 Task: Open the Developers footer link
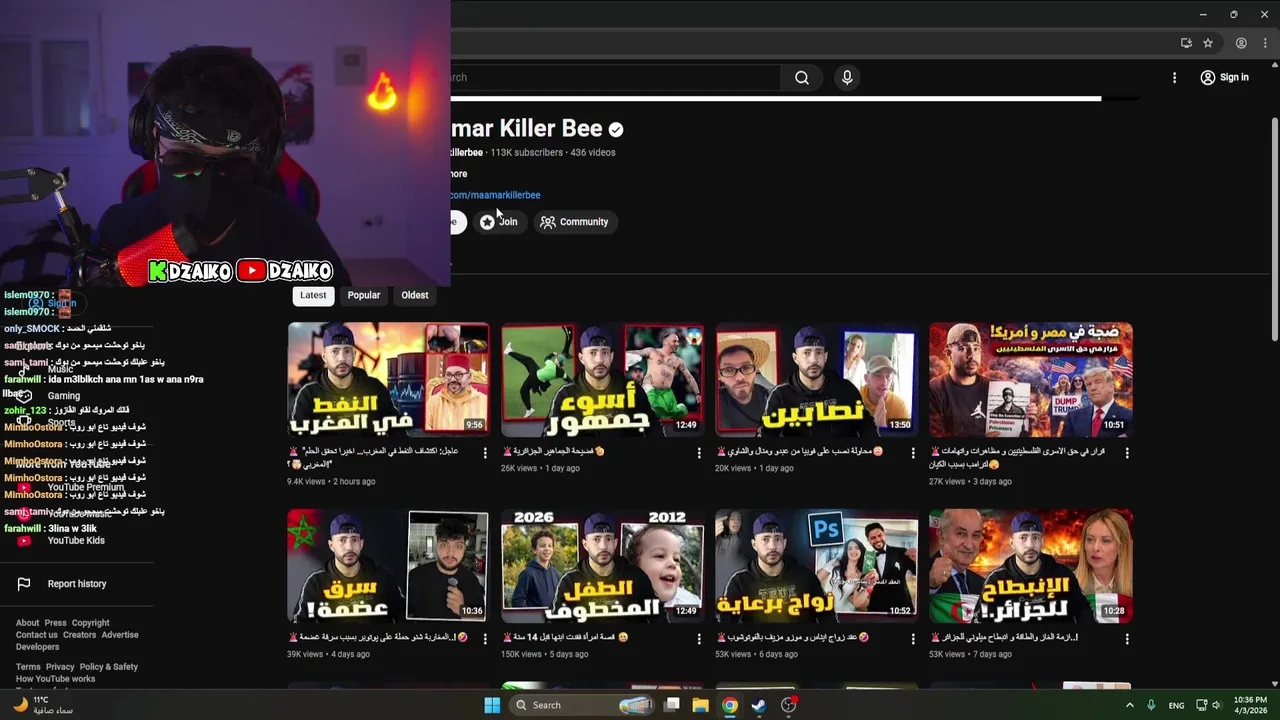[x=38, y=647]
